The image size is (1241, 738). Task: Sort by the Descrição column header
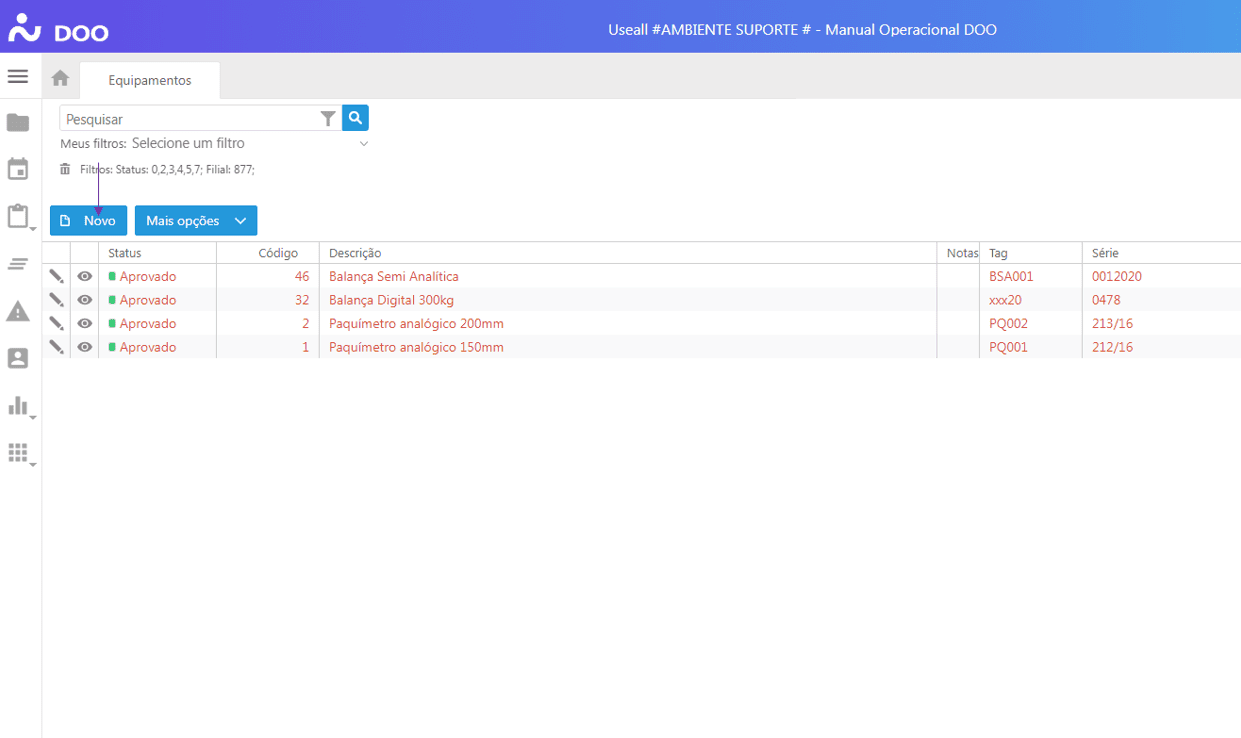[355, 253]
